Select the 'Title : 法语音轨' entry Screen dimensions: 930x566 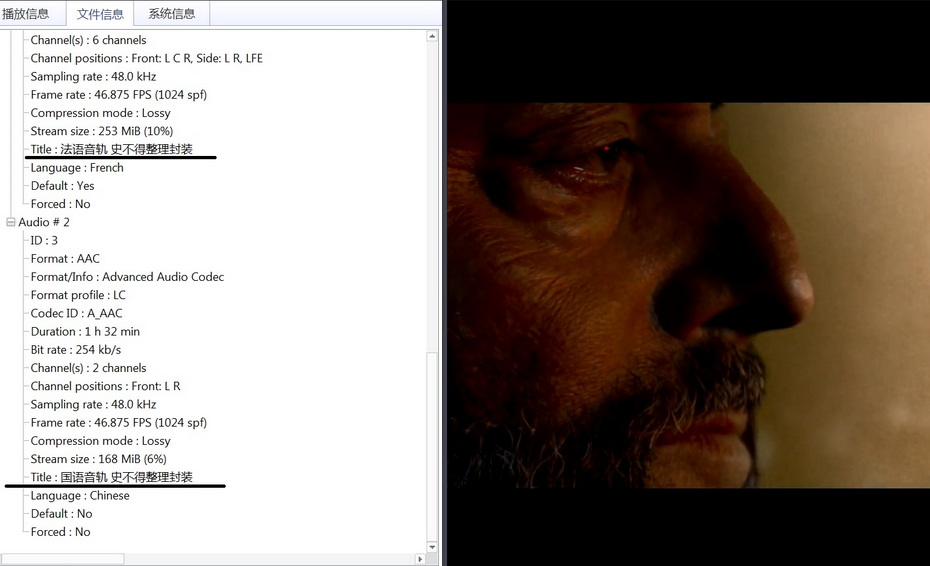tap(112, 149)
